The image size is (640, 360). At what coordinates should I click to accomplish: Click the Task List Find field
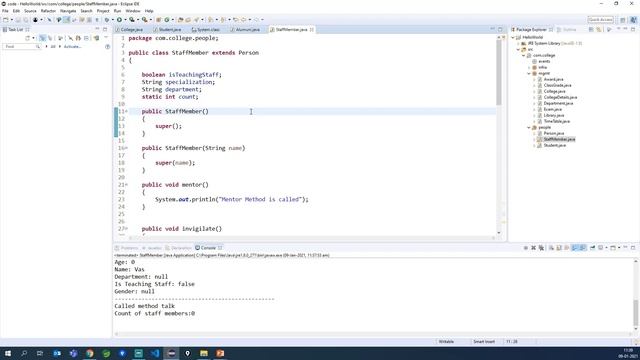click(21, 47)
